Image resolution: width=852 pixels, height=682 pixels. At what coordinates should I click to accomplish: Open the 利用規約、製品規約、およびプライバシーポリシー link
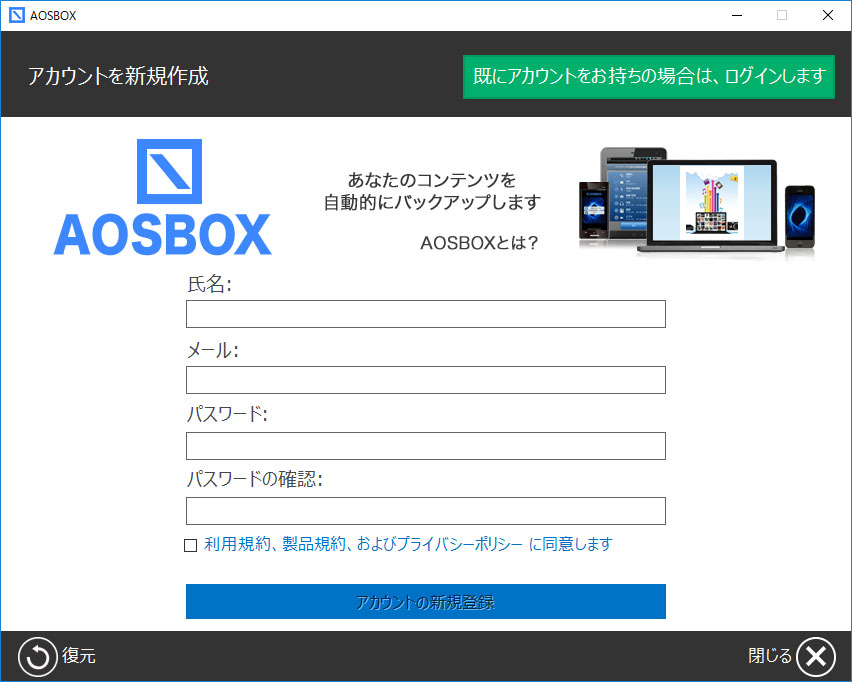[x=364, y=544]
